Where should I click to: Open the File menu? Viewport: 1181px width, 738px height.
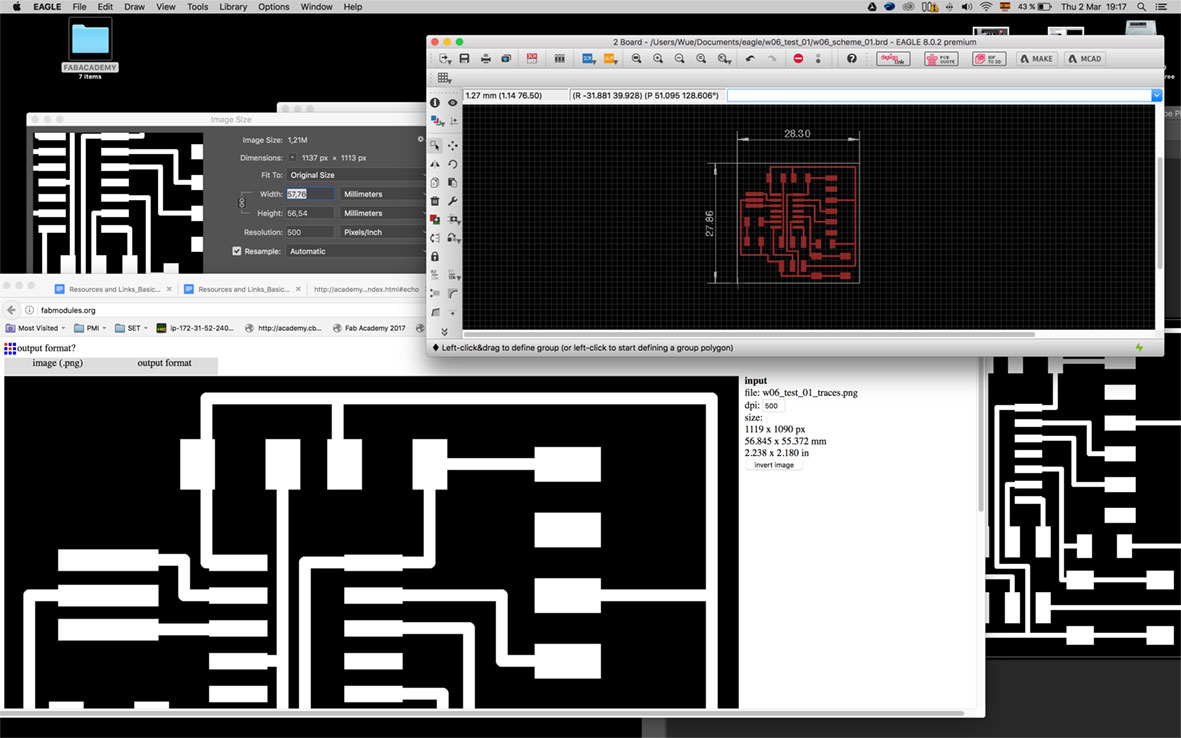pyautogui.click(x=79, y=7)
